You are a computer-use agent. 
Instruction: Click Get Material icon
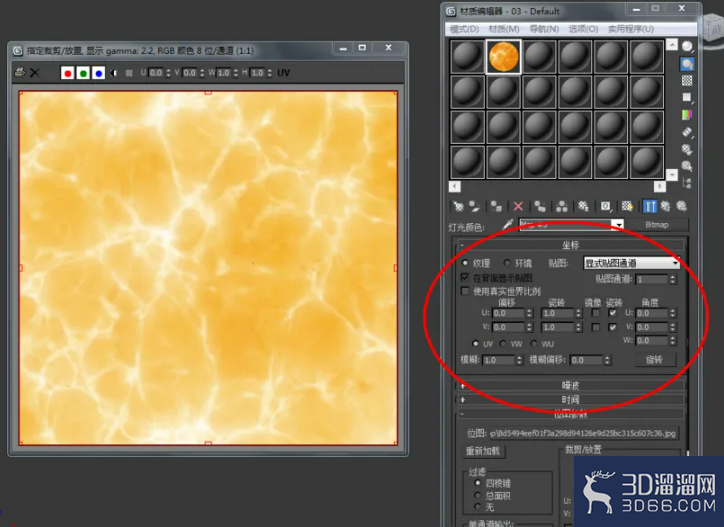point(458,206)
